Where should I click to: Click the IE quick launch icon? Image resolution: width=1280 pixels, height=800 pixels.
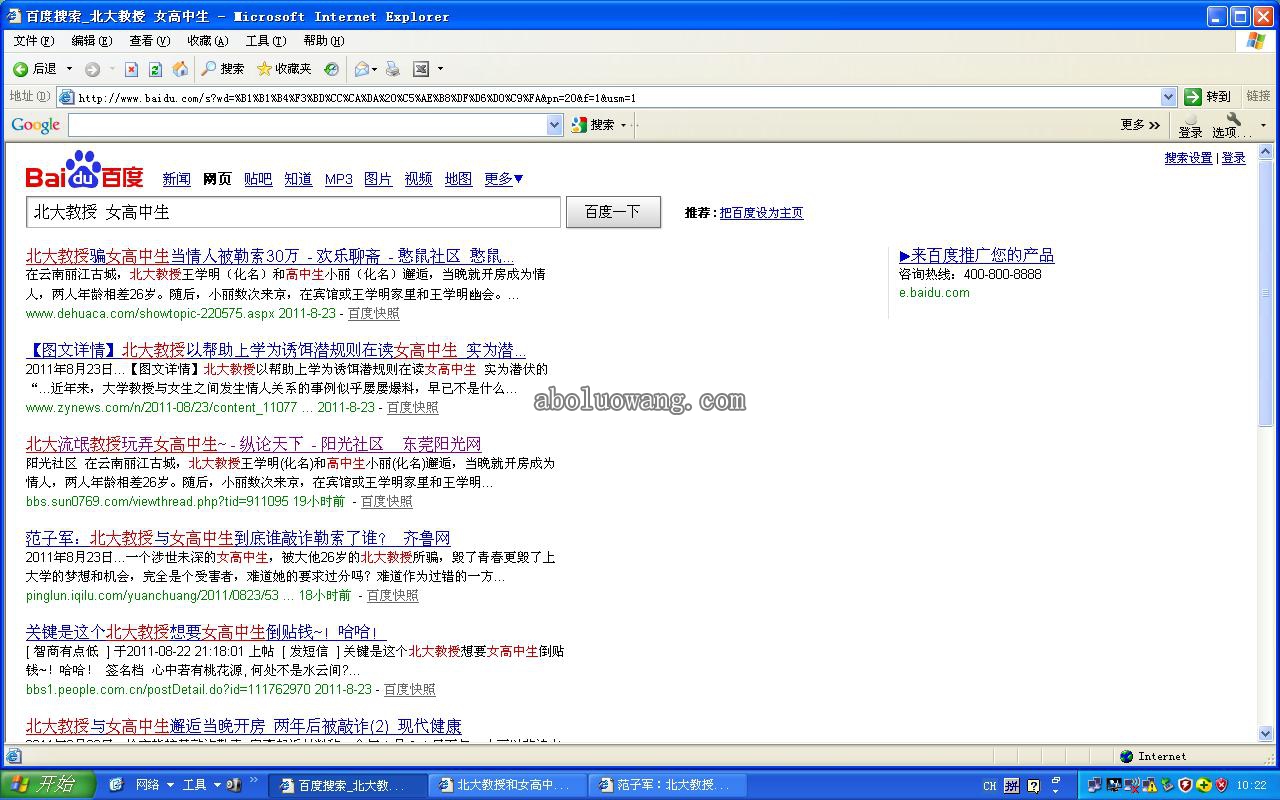(116, 785)
